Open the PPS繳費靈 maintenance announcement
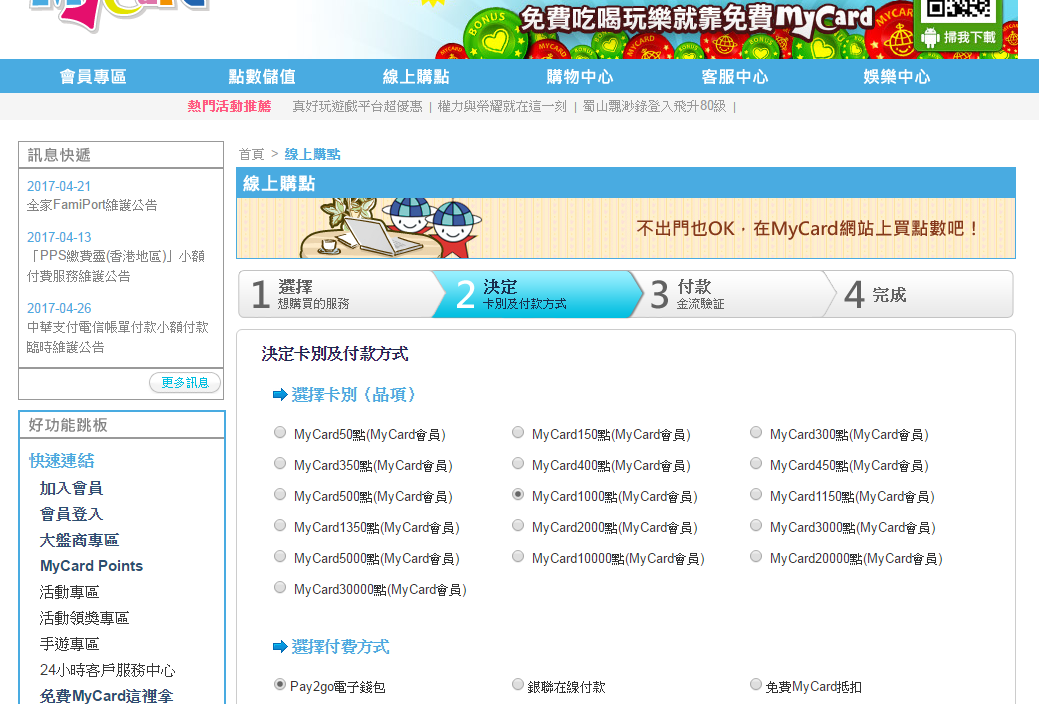This screenshot has width=1039, height=704. [116, 266]
